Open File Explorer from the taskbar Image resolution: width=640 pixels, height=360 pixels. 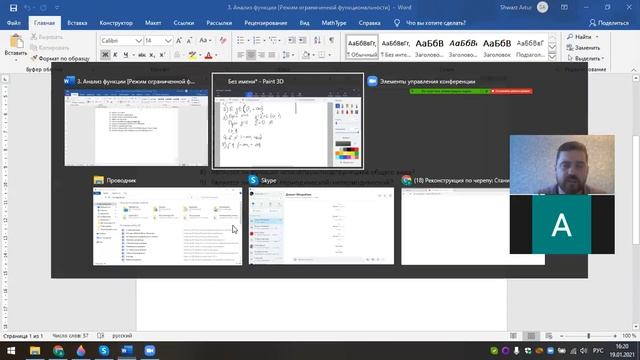coord(35,351)
